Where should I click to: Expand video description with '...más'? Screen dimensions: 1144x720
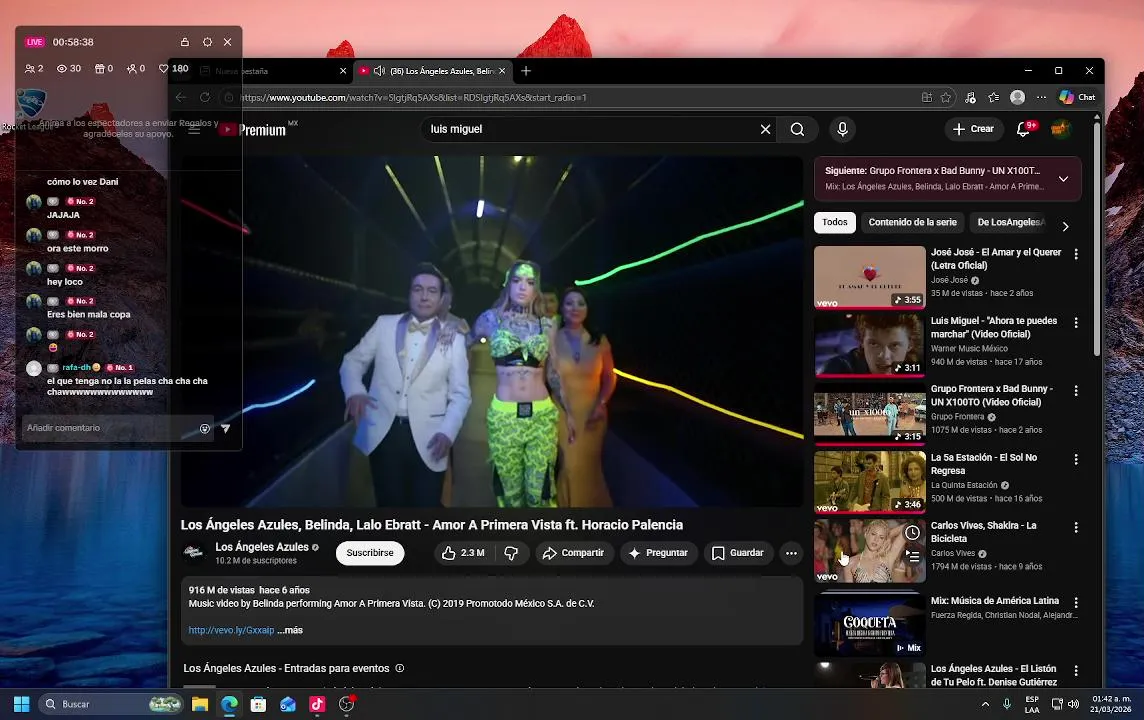[x=290, y=630]
